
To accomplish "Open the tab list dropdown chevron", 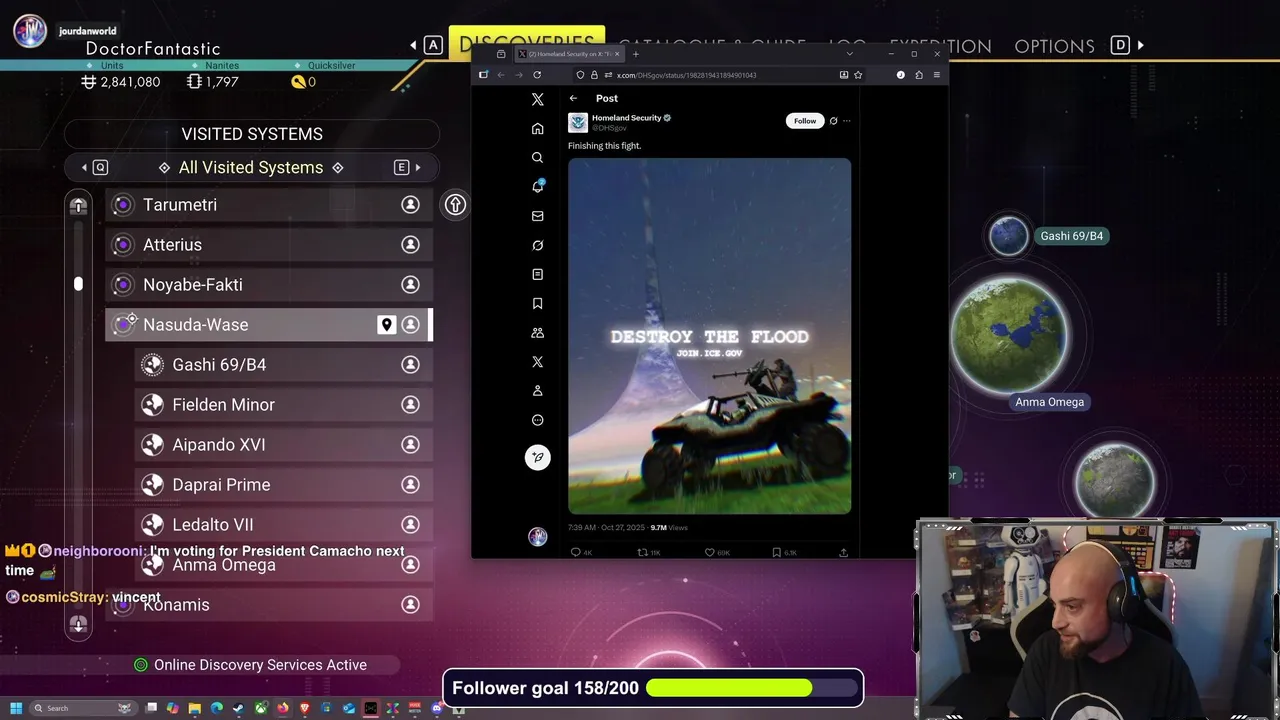I will (849, 54).
